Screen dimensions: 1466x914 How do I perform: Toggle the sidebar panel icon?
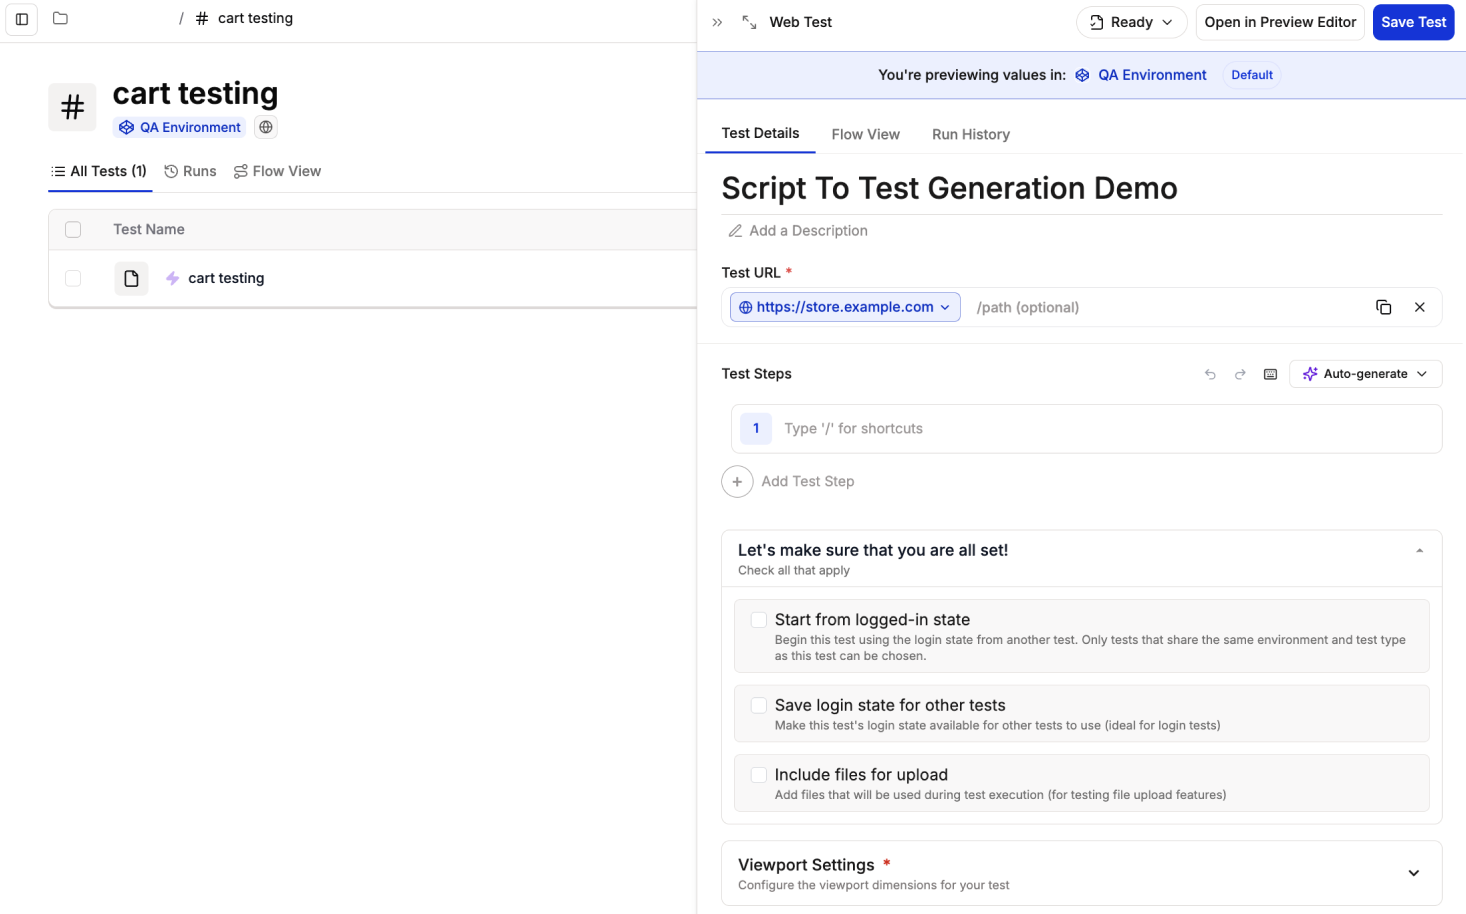coord(22,19)
